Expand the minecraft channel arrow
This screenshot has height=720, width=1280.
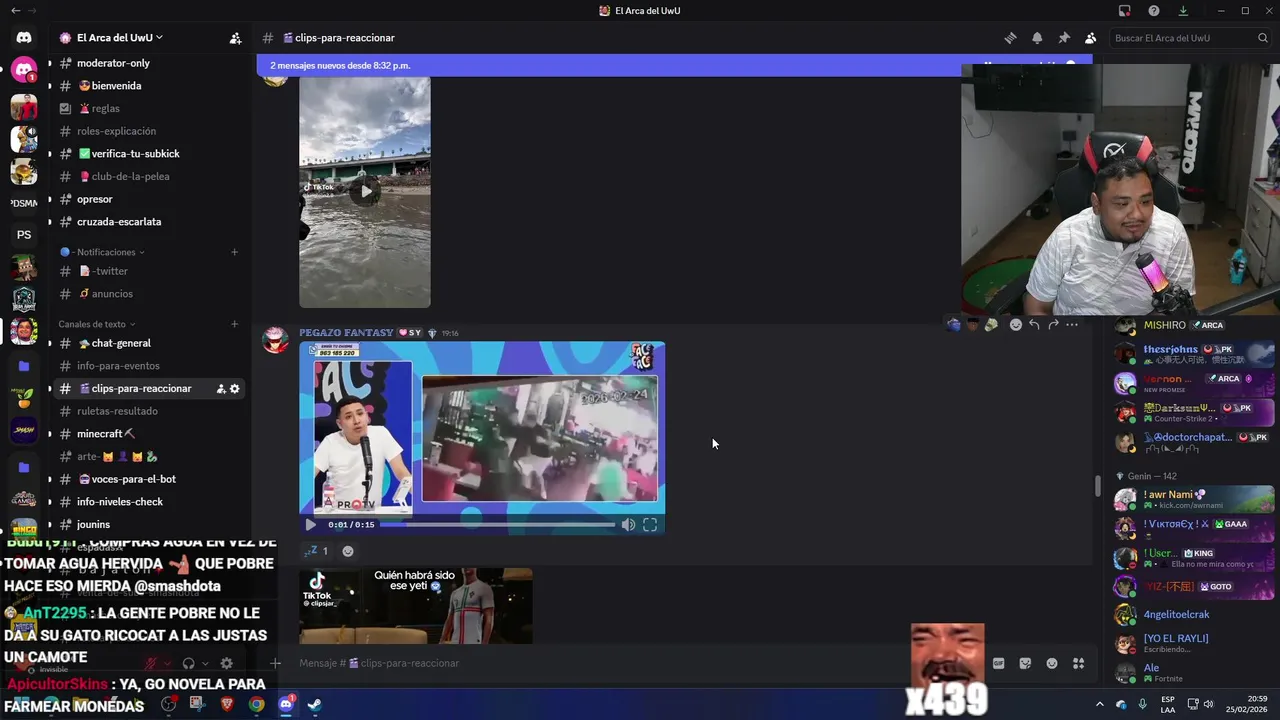pos(50,434)
